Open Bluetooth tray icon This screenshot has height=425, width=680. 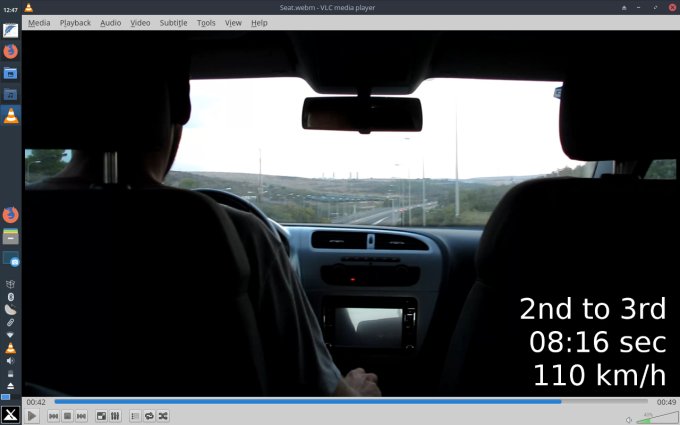pyautogui.click(x=10, y=297)
